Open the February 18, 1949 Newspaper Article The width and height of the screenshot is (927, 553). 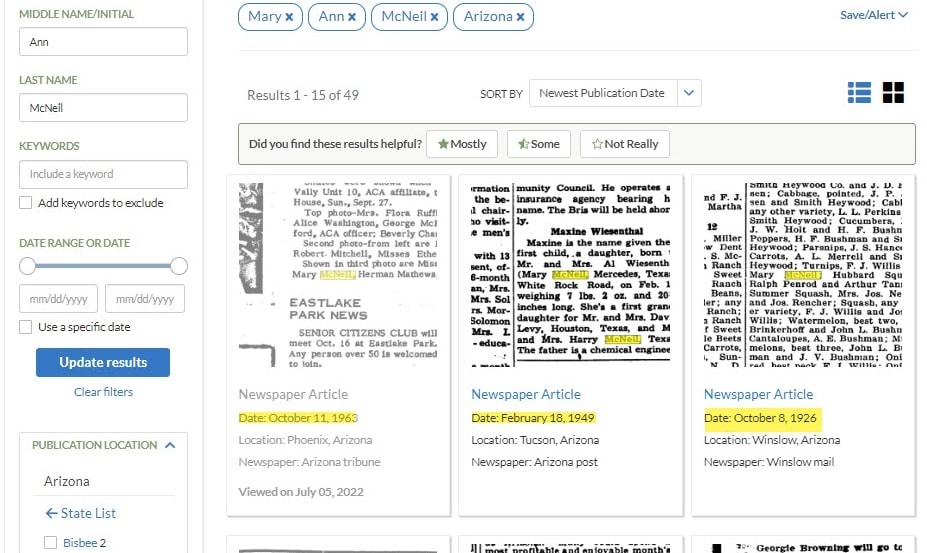tap(526, 394)
